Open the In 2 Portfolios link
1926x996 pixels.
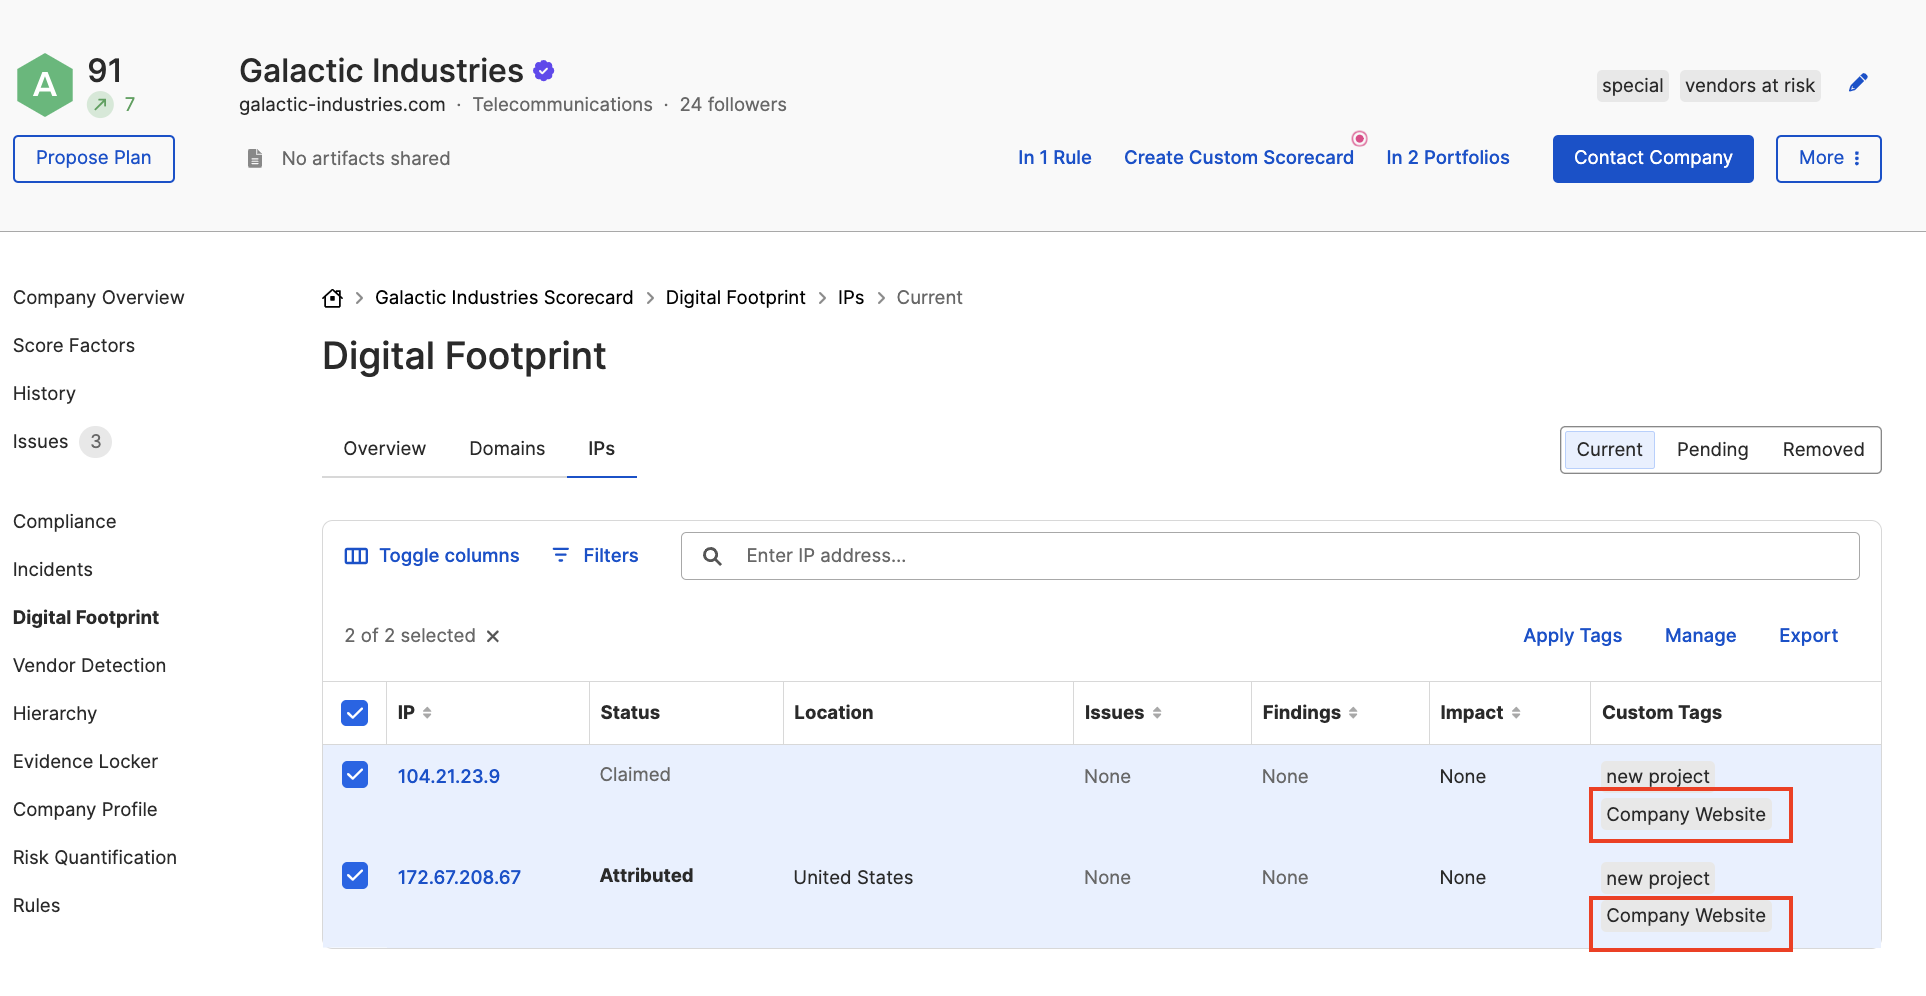point(1448,158)
